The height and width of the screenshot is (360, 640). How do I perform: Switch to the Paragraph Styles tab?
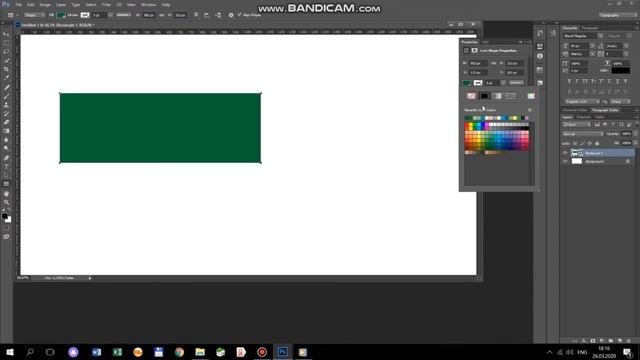pyautogui.click(x=605, y=110)
